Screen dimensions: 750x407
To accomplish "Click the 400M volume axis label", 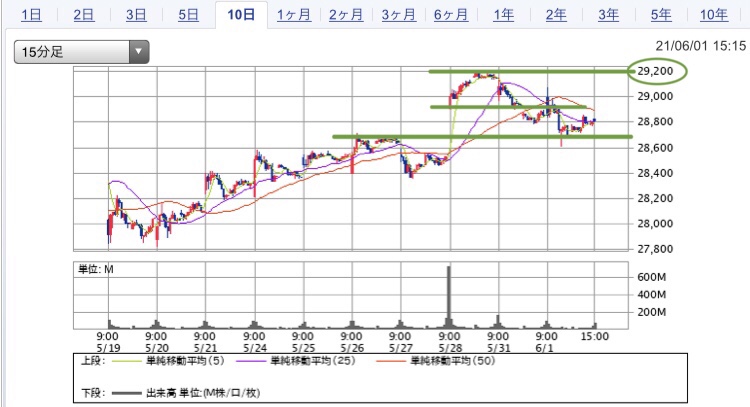I will (x=651, y=295).
